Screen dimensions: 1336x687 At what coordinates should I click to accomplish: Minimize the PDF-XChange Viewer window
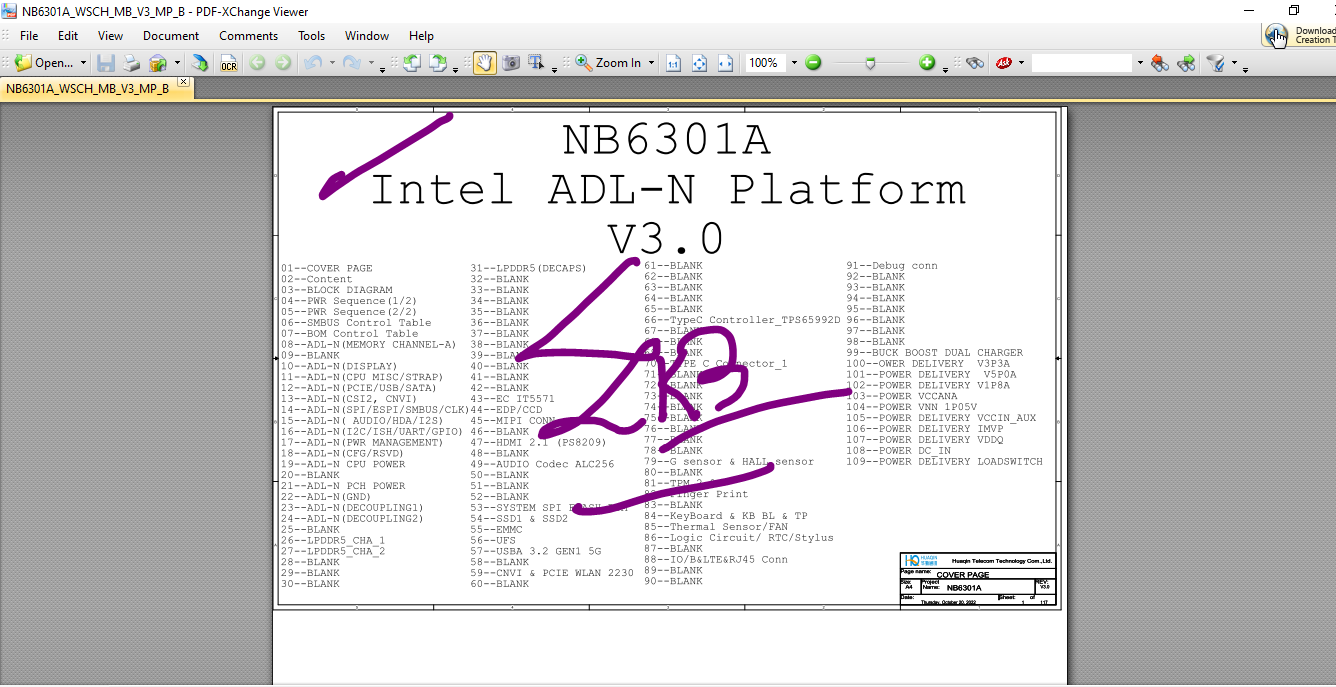click(1249, 10)
